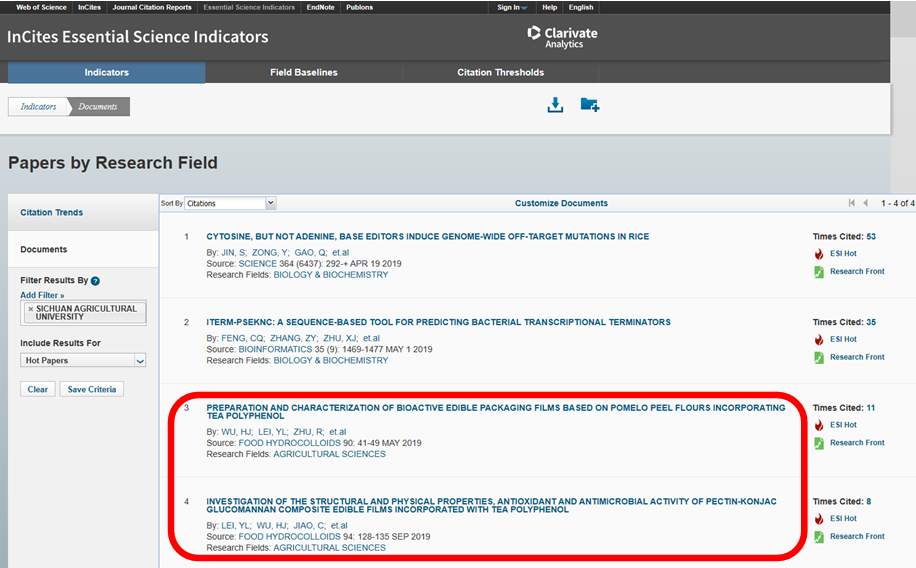The width and height of the screenshot is (916, 568).
Task: Click Research Front icon for second paper
Action: coord(819,357)
